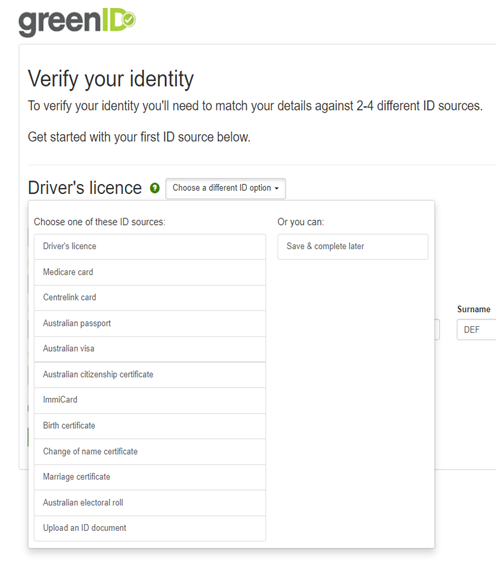
Task: Select Birth certificate option
Action: (x=150, y=426)
